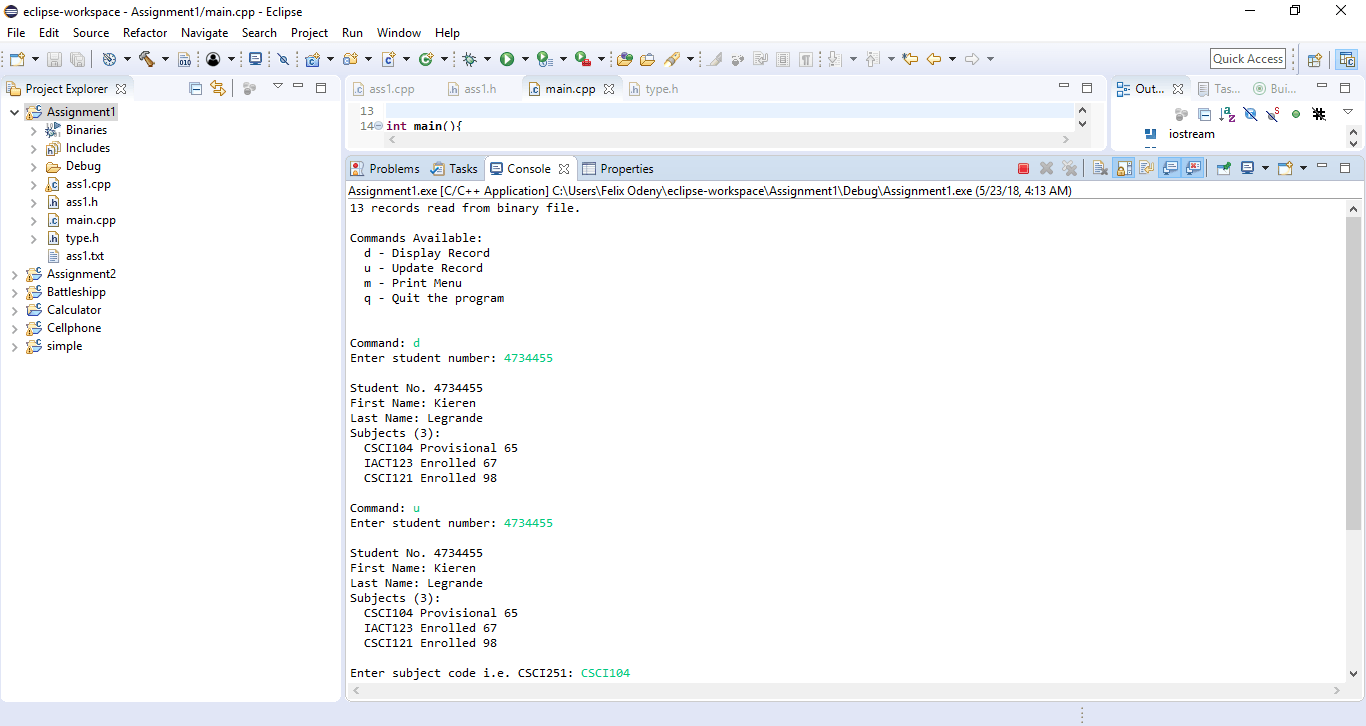The height and width of the screenshot is (726, 1366).
Task: Toggle Link with Editor in Project Explorer
Action: tap(217, 88)
